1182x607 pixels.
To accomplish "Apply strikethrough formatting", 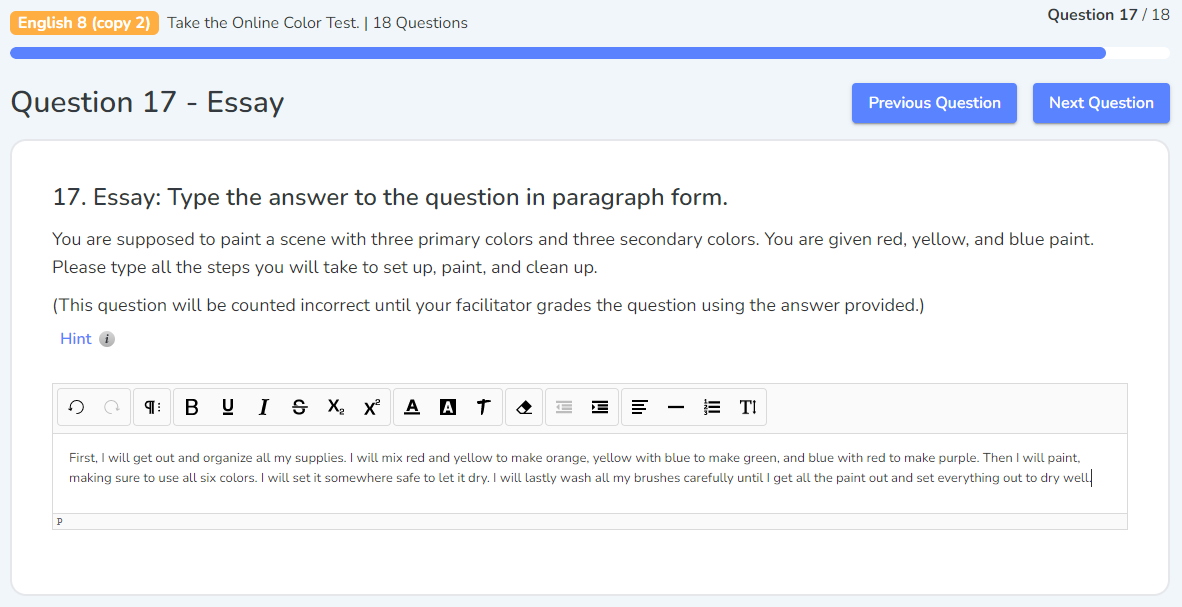I will [299, 407].
